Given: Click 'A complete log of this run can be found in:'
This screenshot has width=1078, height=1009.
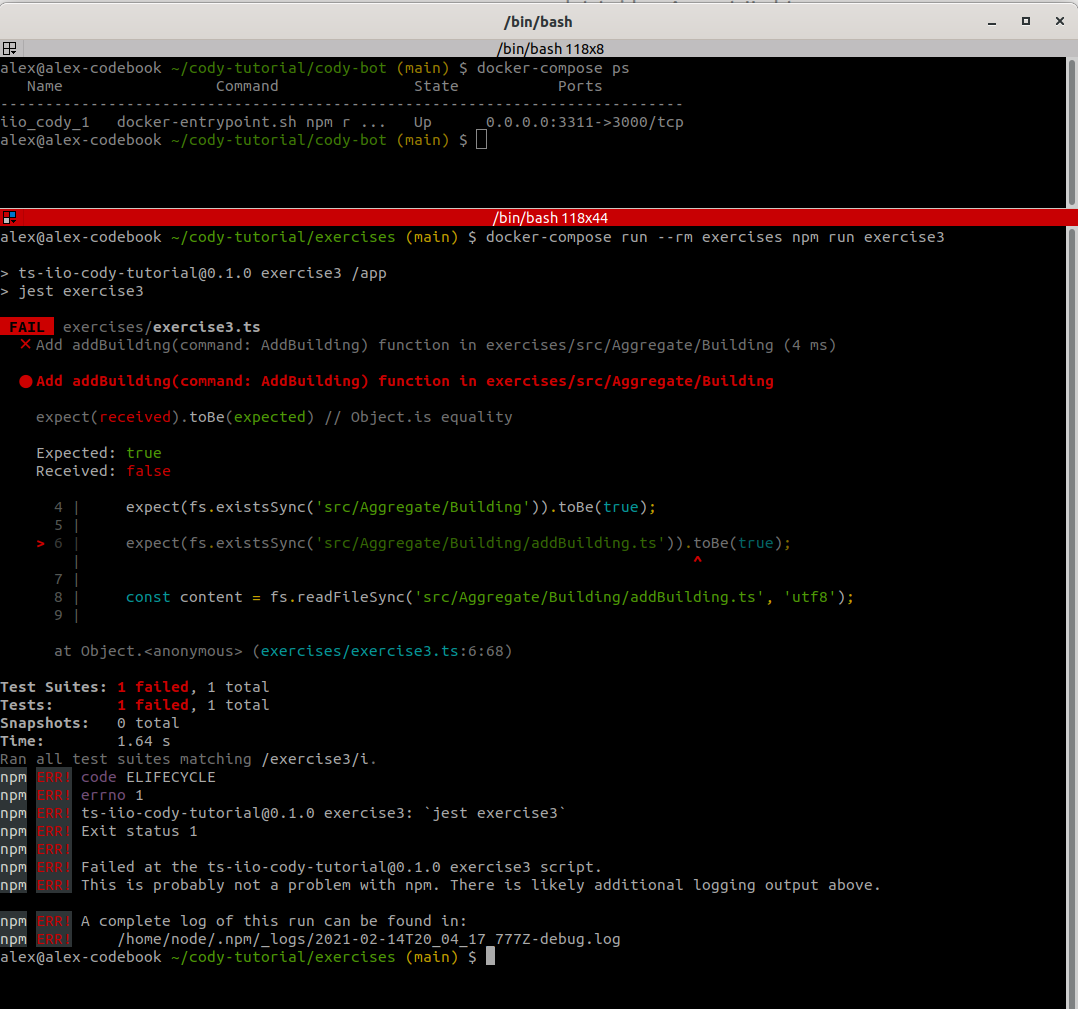Looking at the screenshot, I should click(274, 921).
